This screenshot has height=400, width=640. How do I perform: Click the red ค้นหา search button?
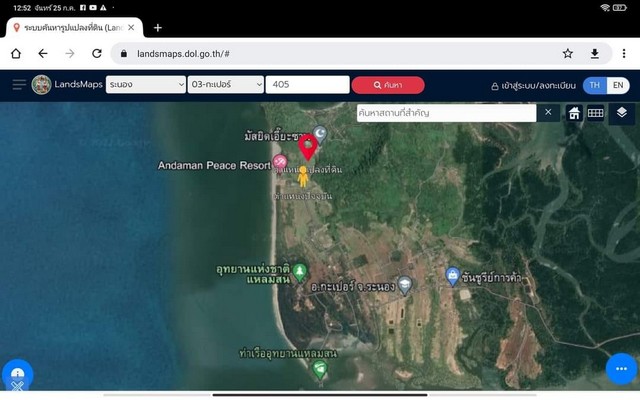coord(388,85)
